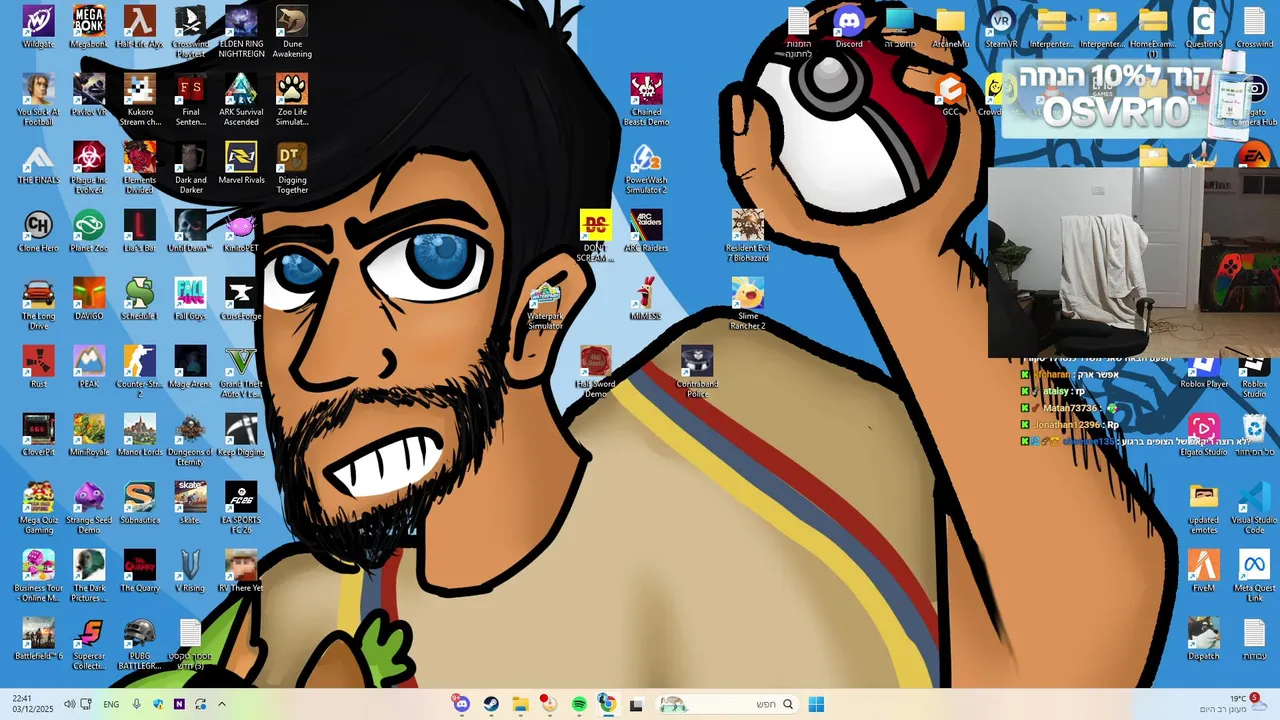Open the CurseForge shortcut

[241, 300]
